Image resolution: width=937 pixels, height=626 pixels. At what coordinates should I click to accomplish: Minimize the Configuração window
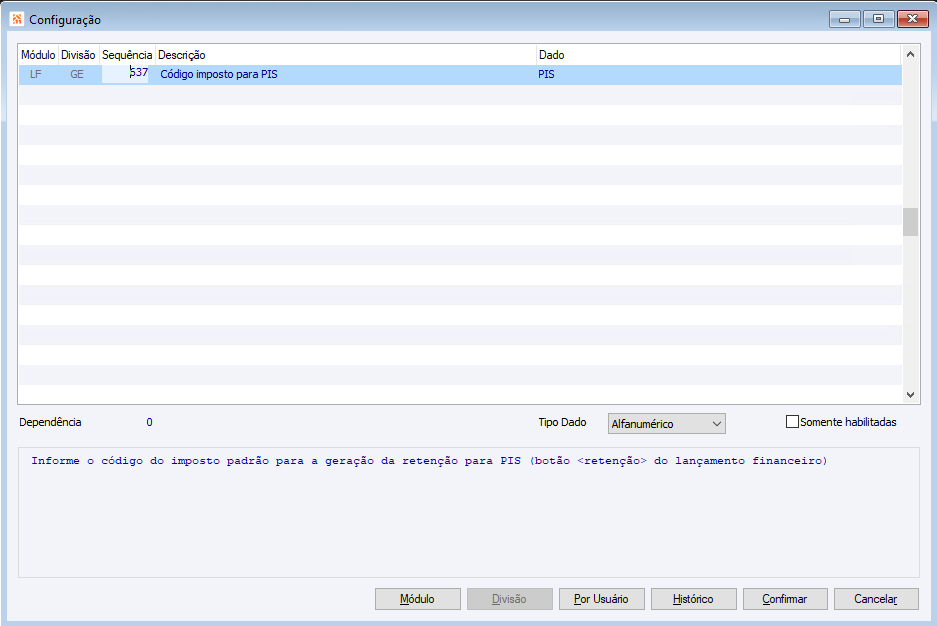[x=844, y=19]
